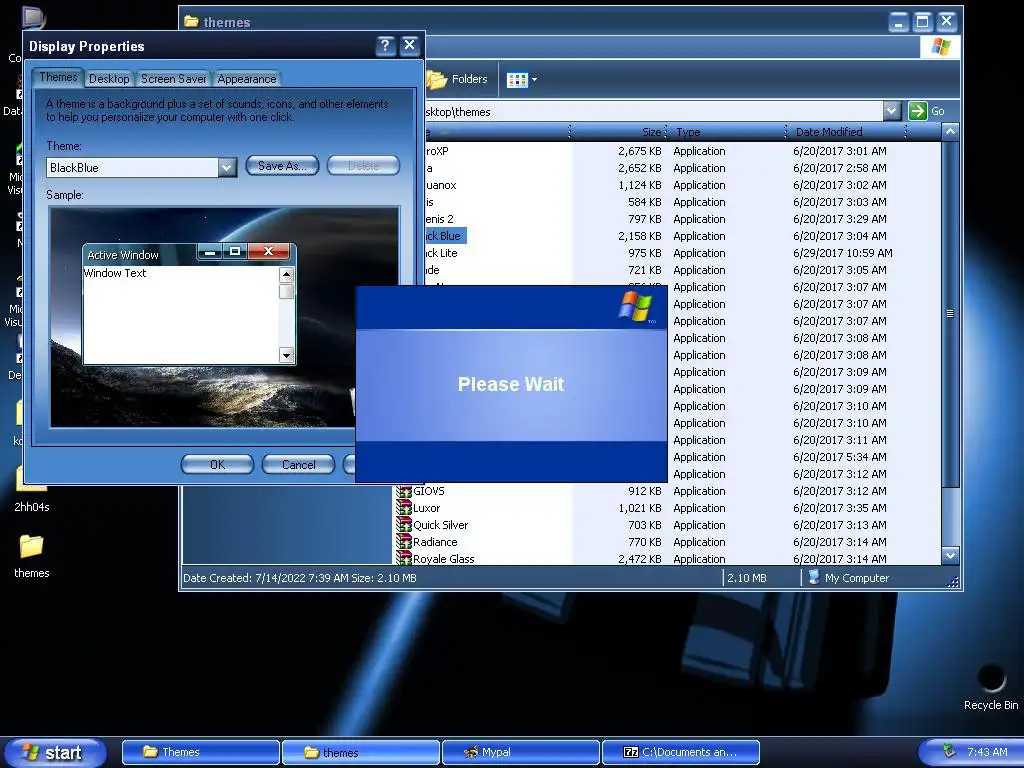Click the help question mark in Display Properties
The image size is (1024, 768).
(385, 45)
